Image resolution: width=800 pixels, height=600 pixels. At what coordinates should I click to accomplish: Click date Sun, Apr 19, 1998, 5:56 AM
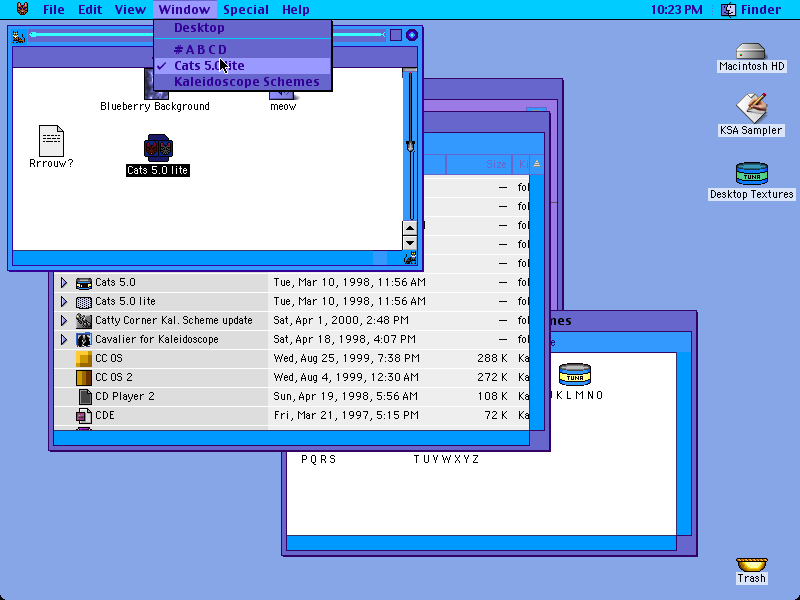click(x=345, y=396)
